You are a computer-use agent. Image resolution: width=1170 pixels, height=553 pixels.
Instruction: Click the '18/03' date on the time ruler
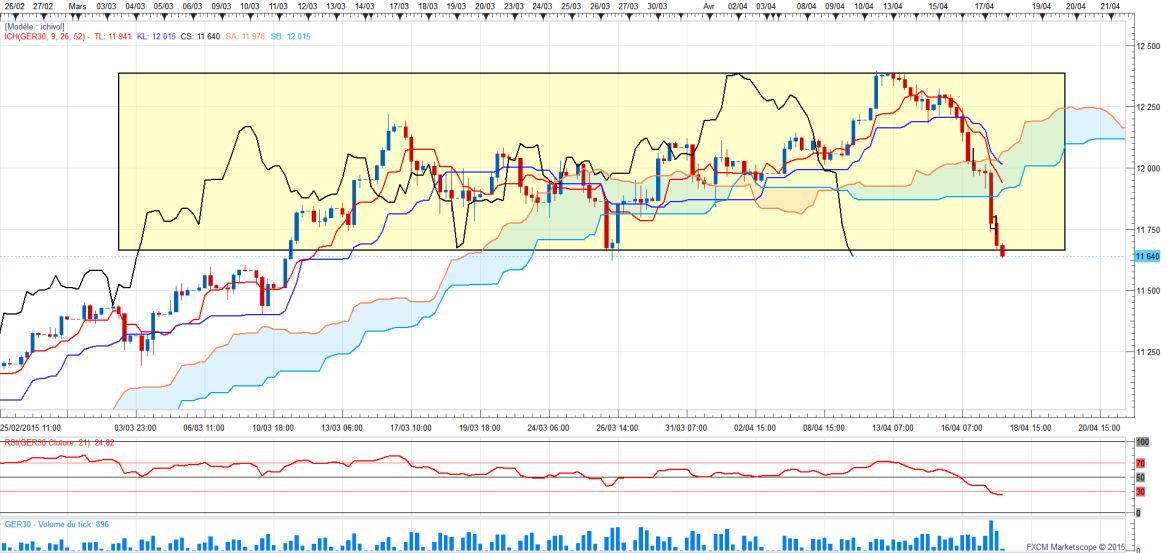pos(428,5)
